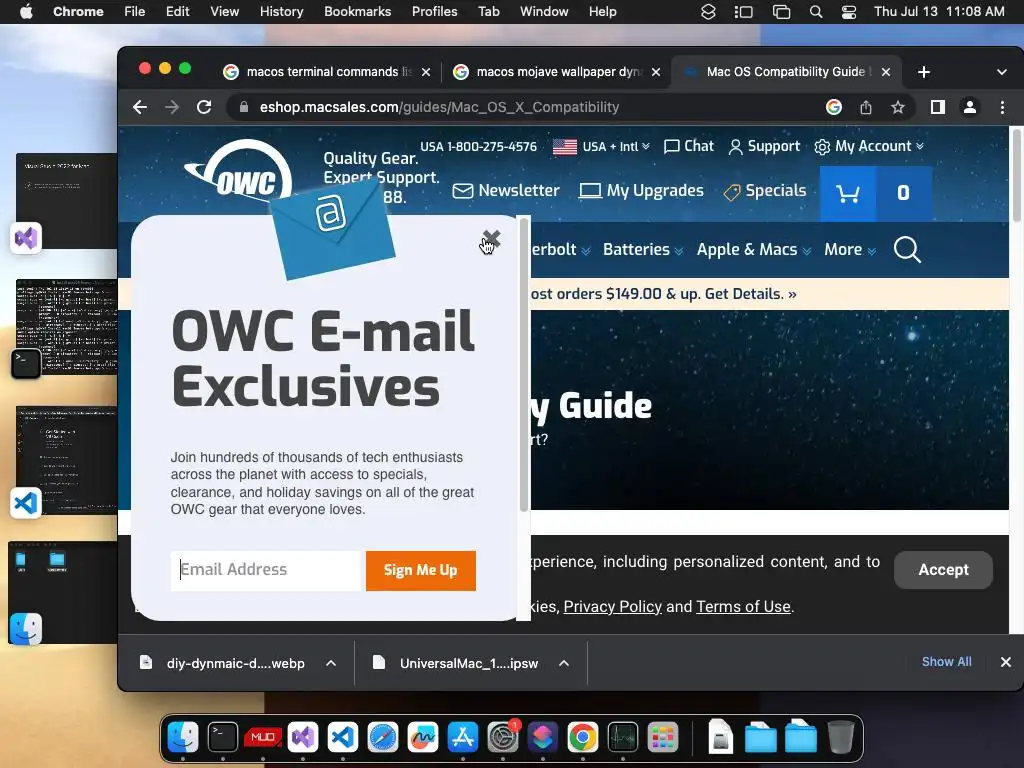Viewport: 1024px width, 768px height.
Task: Open the Terms of Use link
Action: pos(743,607)
